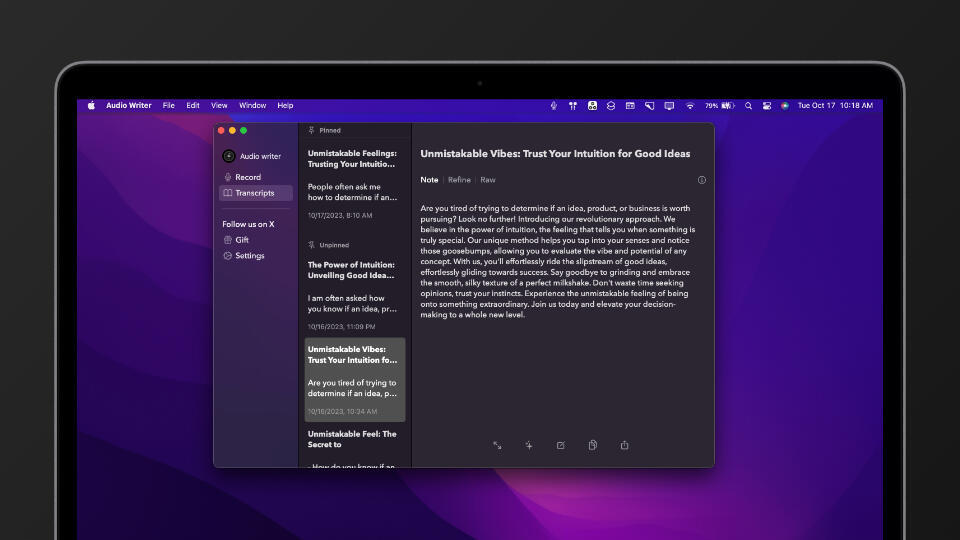Open Settings in the sidebar

point(249,256)
